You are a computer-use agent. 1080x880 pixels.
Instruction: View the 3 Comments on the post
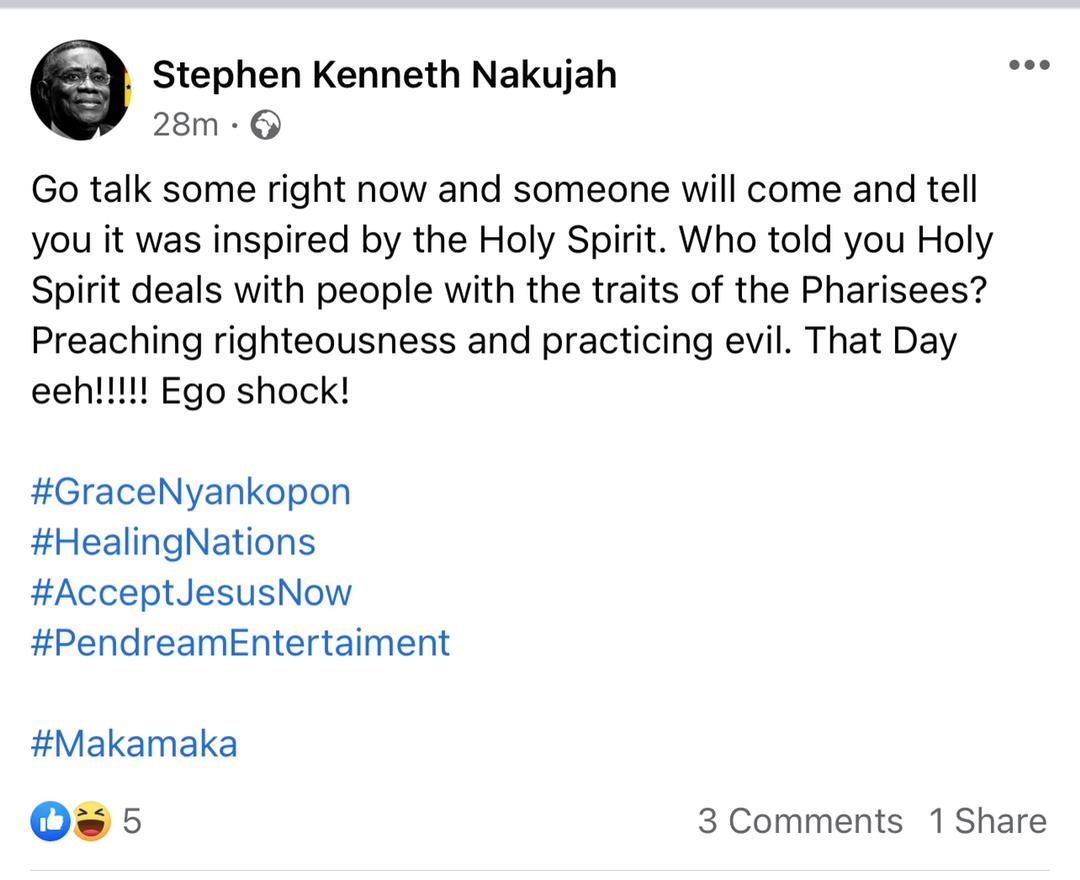click(x=800, y=821)
